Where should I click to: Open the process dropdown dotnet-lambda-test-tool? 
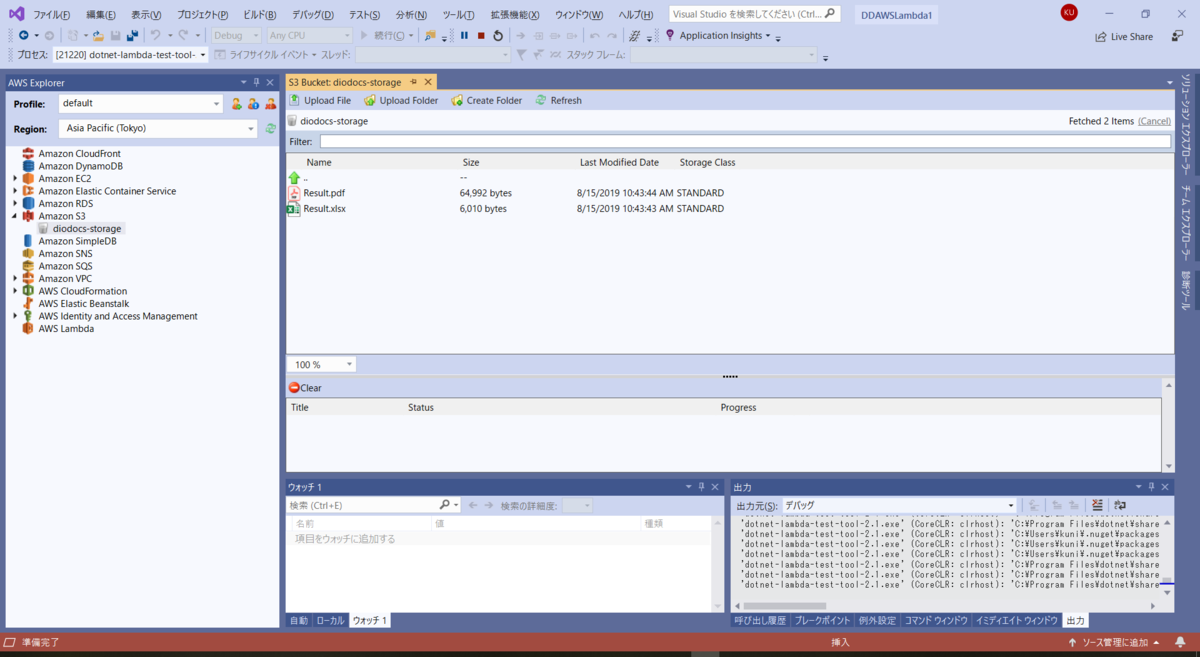(131, 55)
